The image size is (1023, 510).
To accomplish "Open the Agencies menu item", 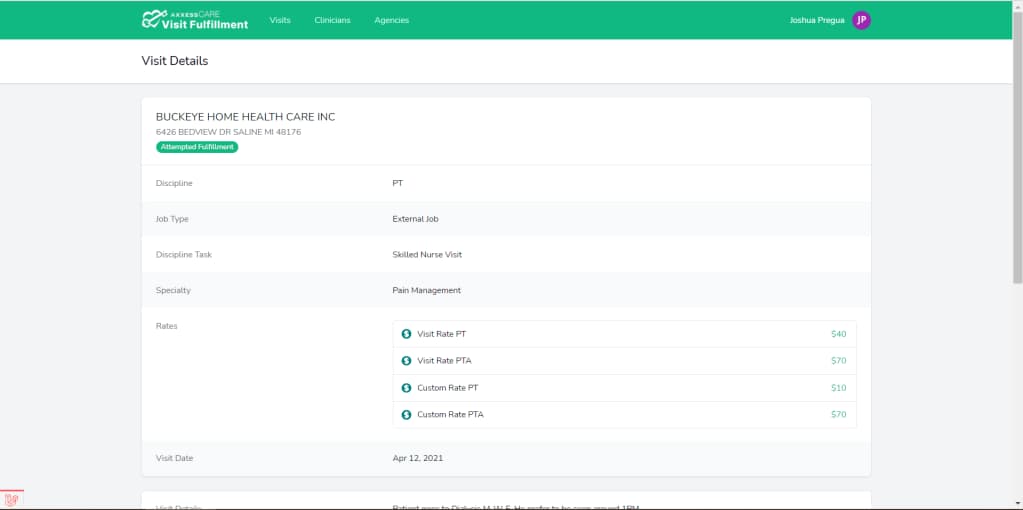I will pyautogui.click(x=391, y=20).
